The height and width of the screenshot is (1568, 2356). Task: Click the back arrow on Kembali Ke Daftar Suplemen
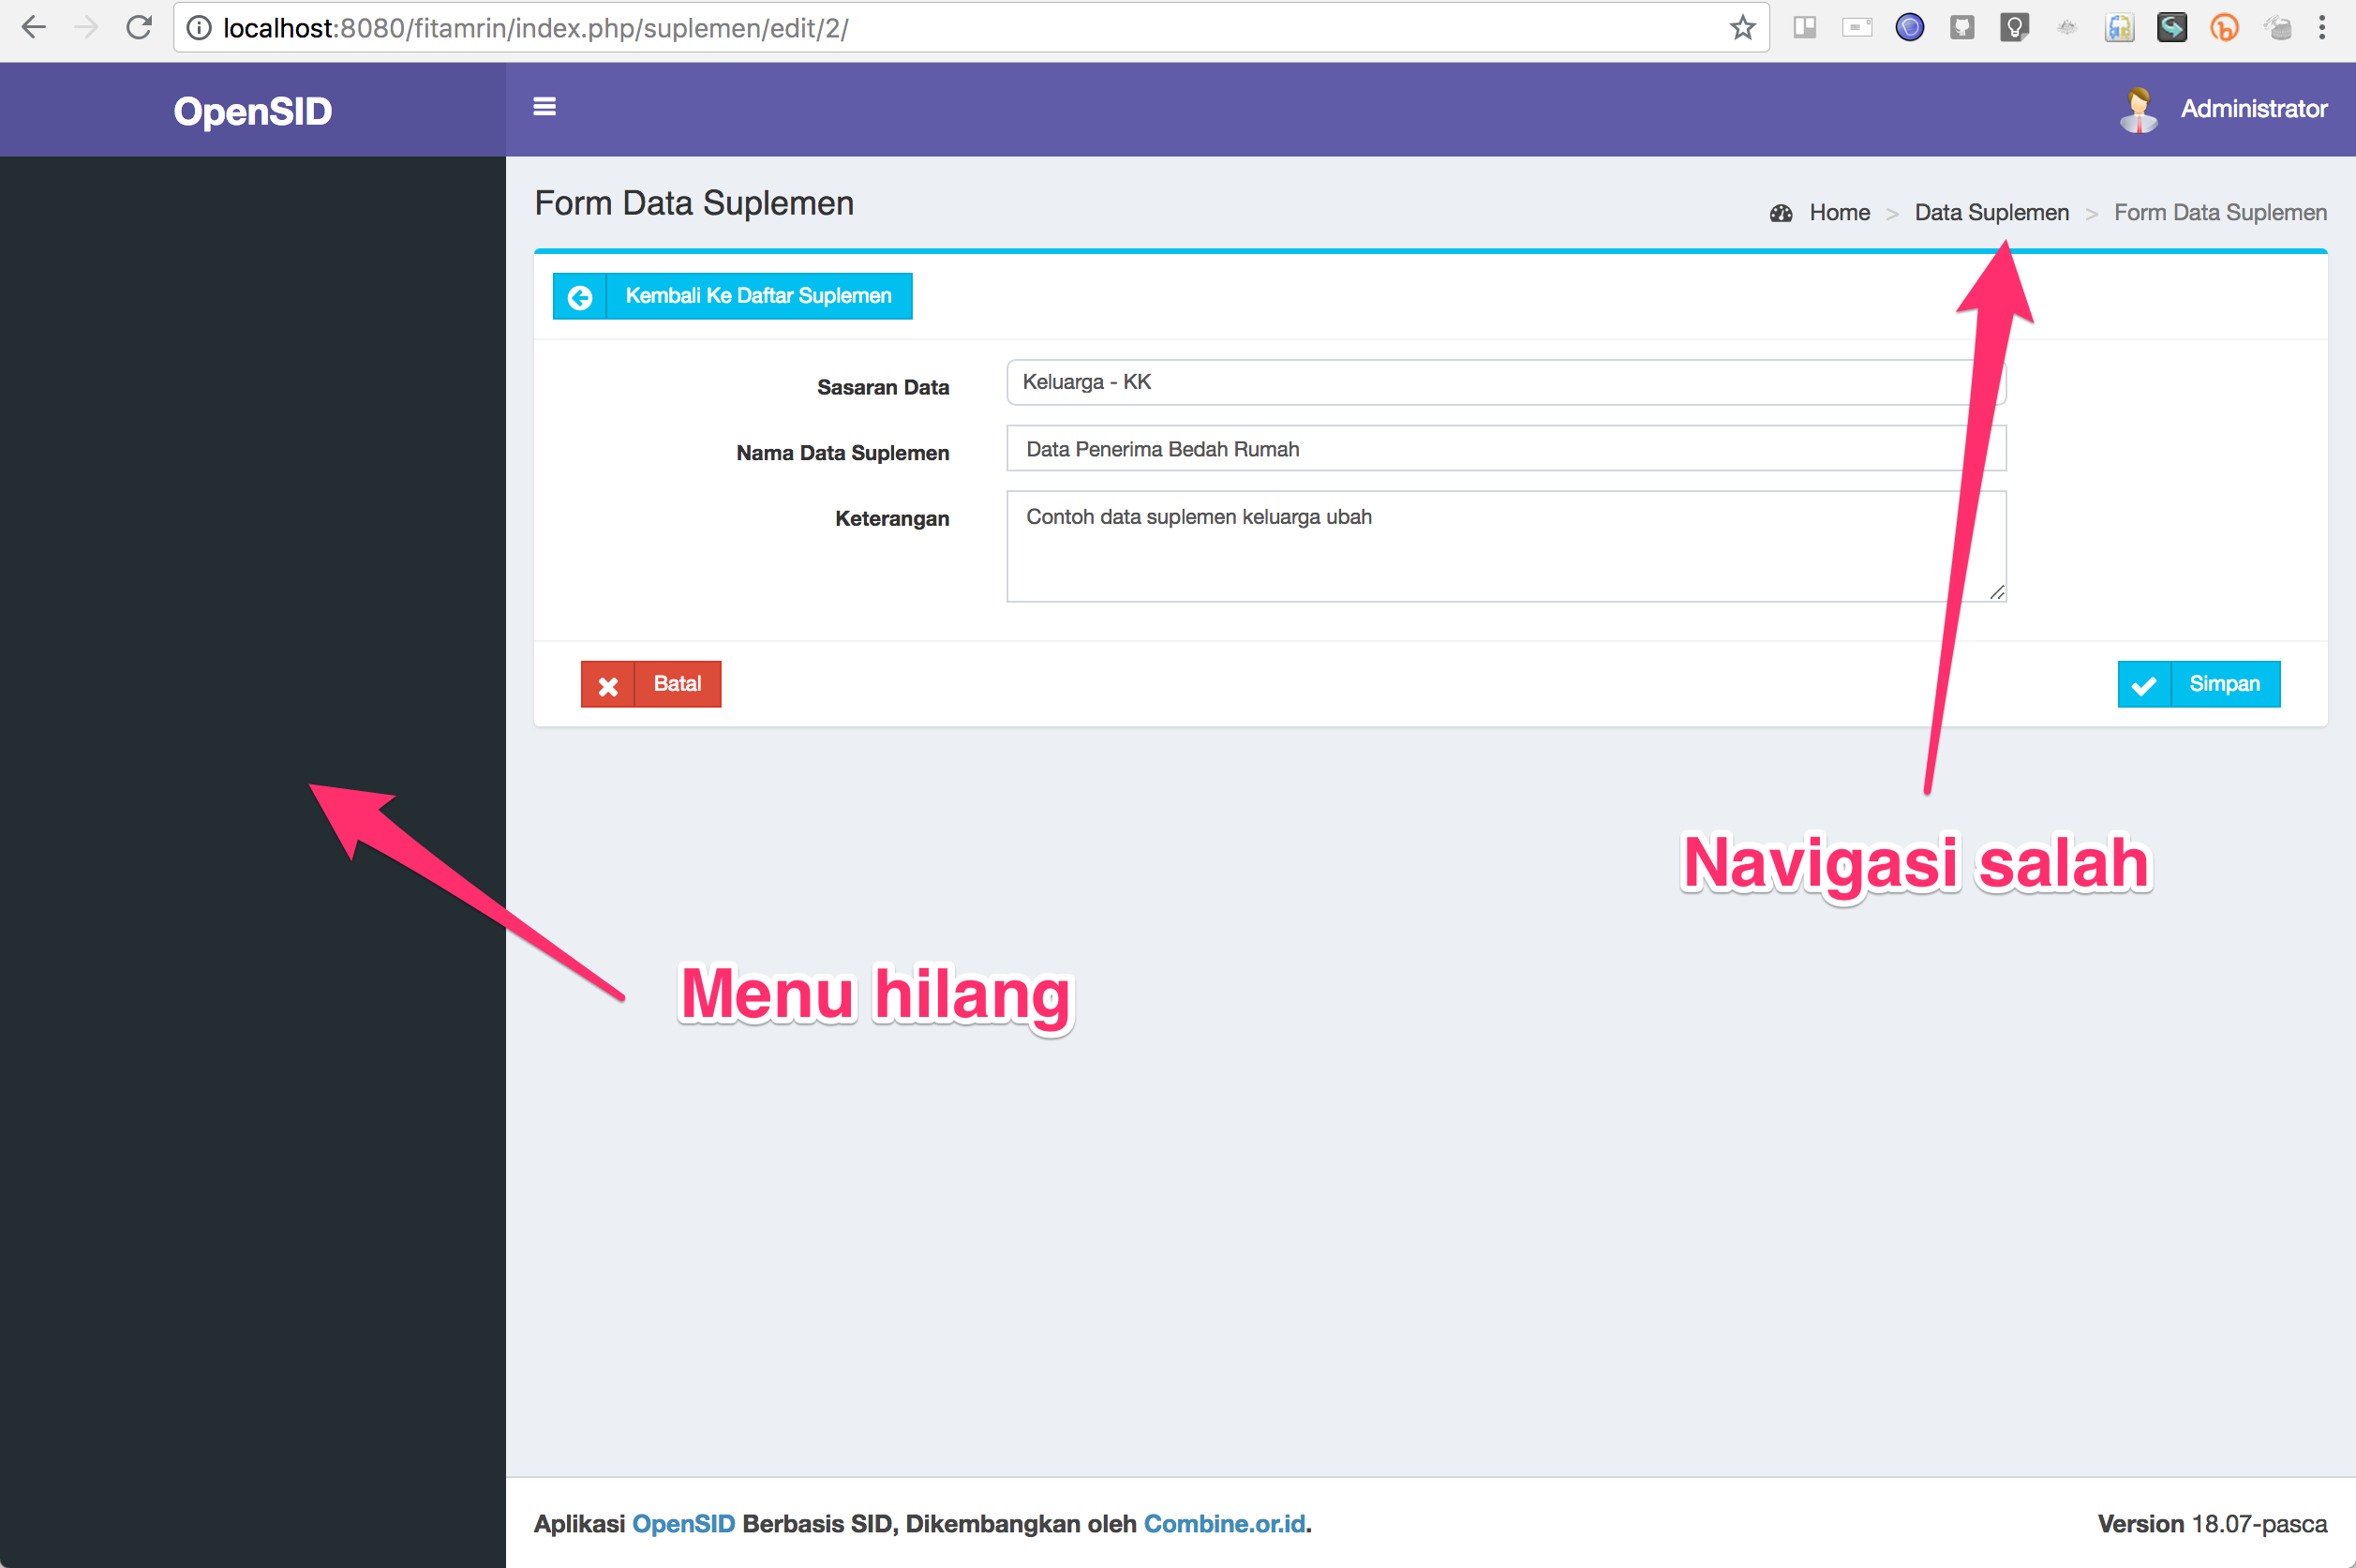tap(581, 296)
